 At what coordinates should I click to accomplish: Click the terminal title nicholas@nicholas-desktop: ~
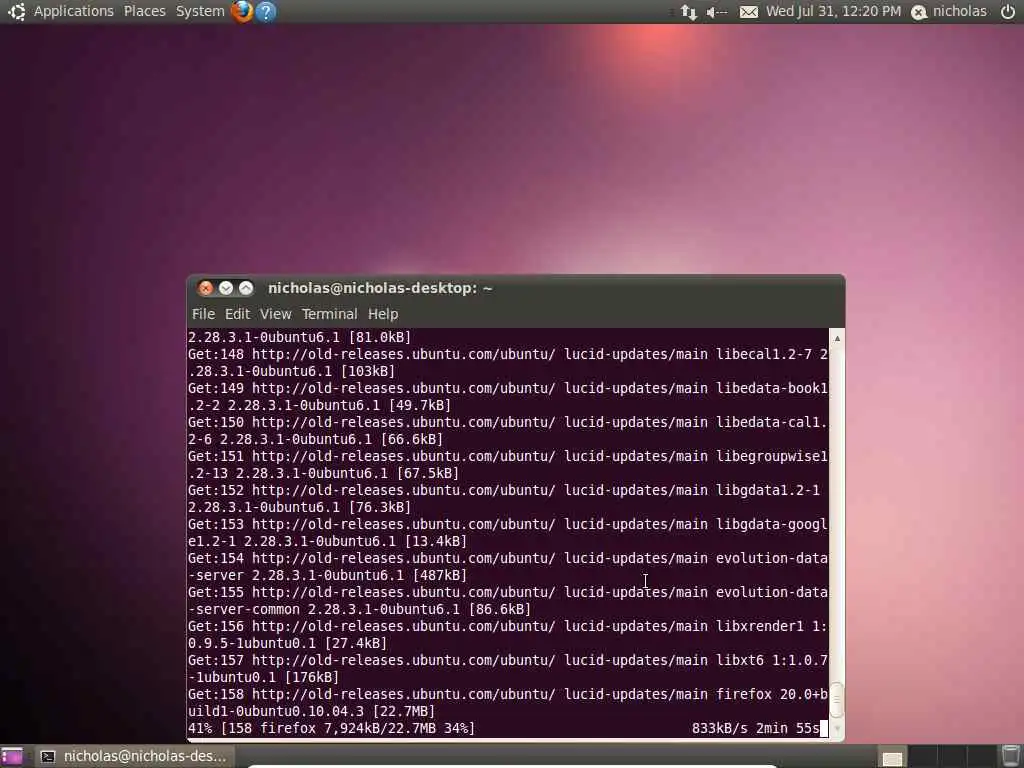click(380, 288)
